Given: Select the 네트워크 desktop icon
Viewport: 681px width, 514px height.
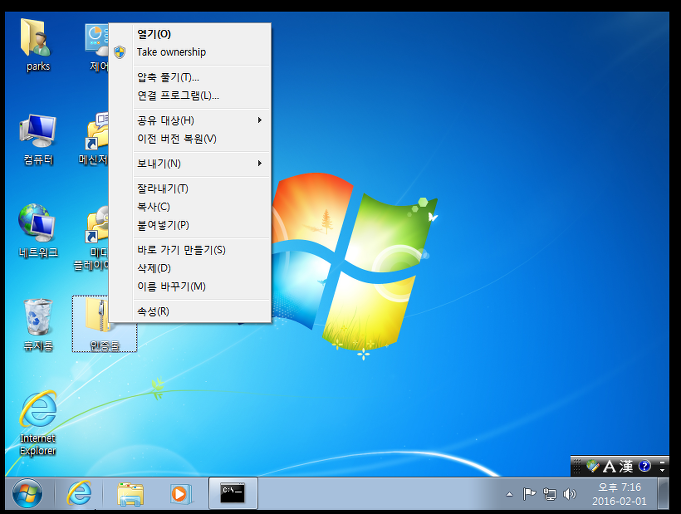Looking at the screenshot, I should point(38,230).
